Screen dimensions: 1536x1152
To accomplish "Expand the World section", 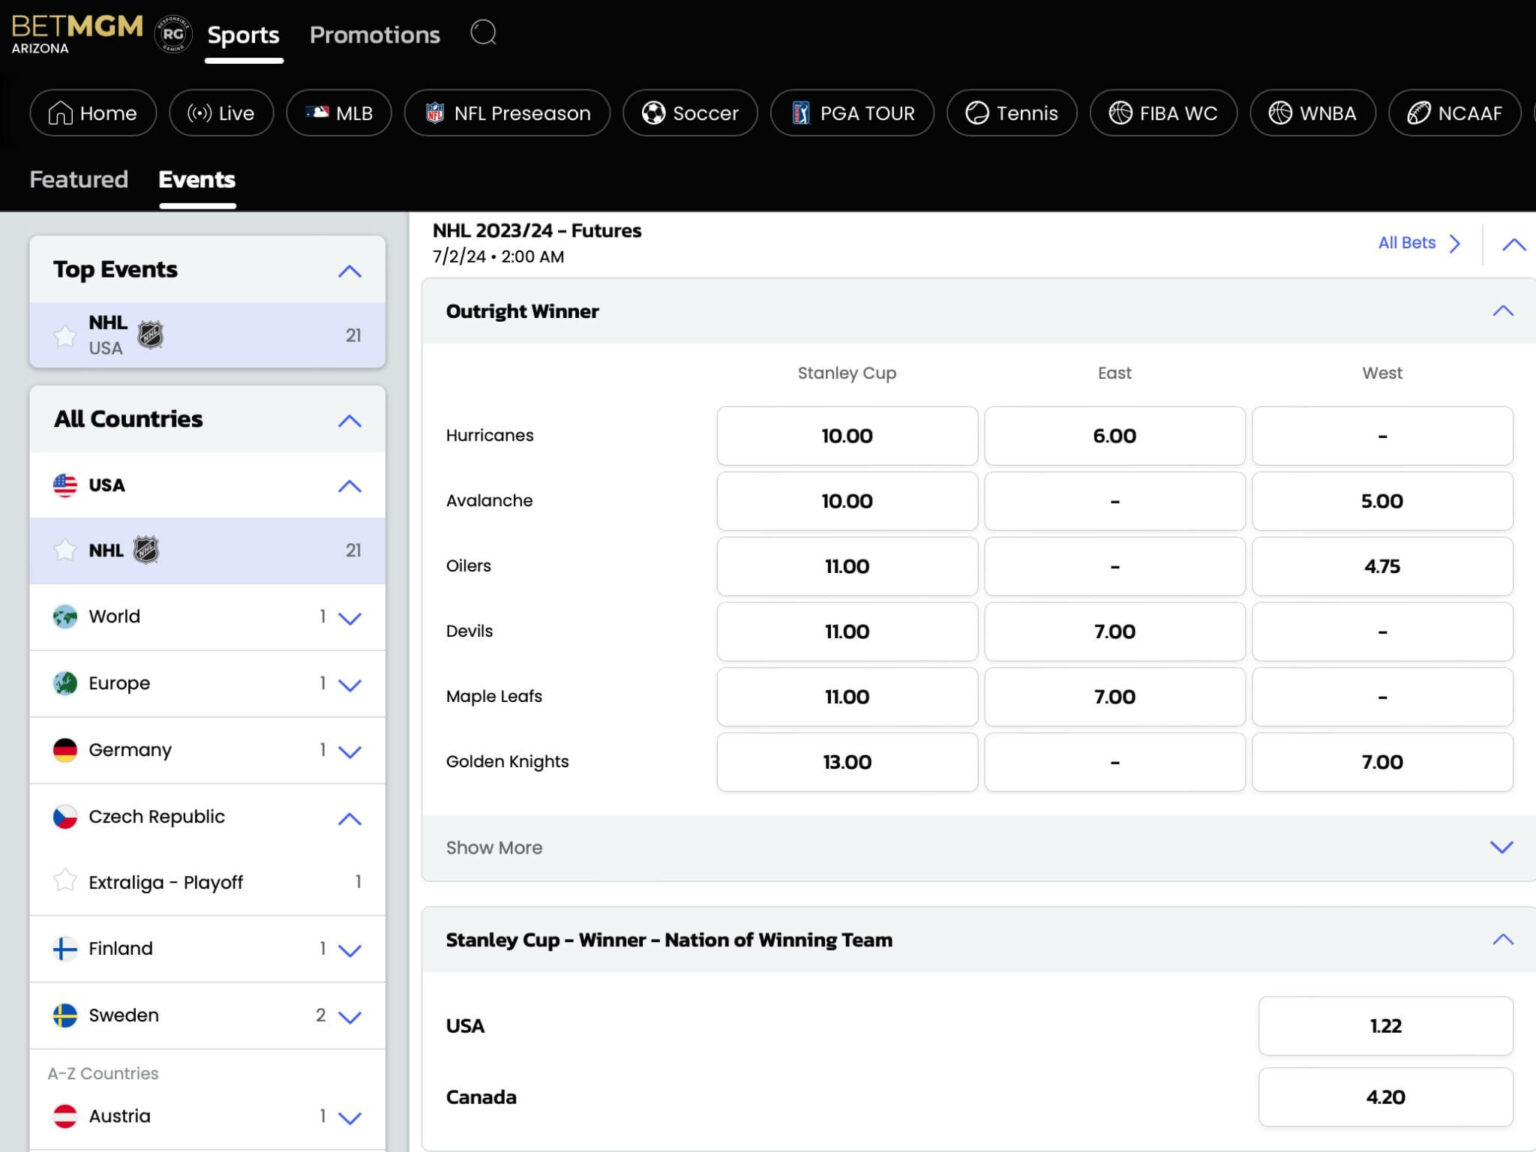I will pyautogui.click(x=349, y=618).
